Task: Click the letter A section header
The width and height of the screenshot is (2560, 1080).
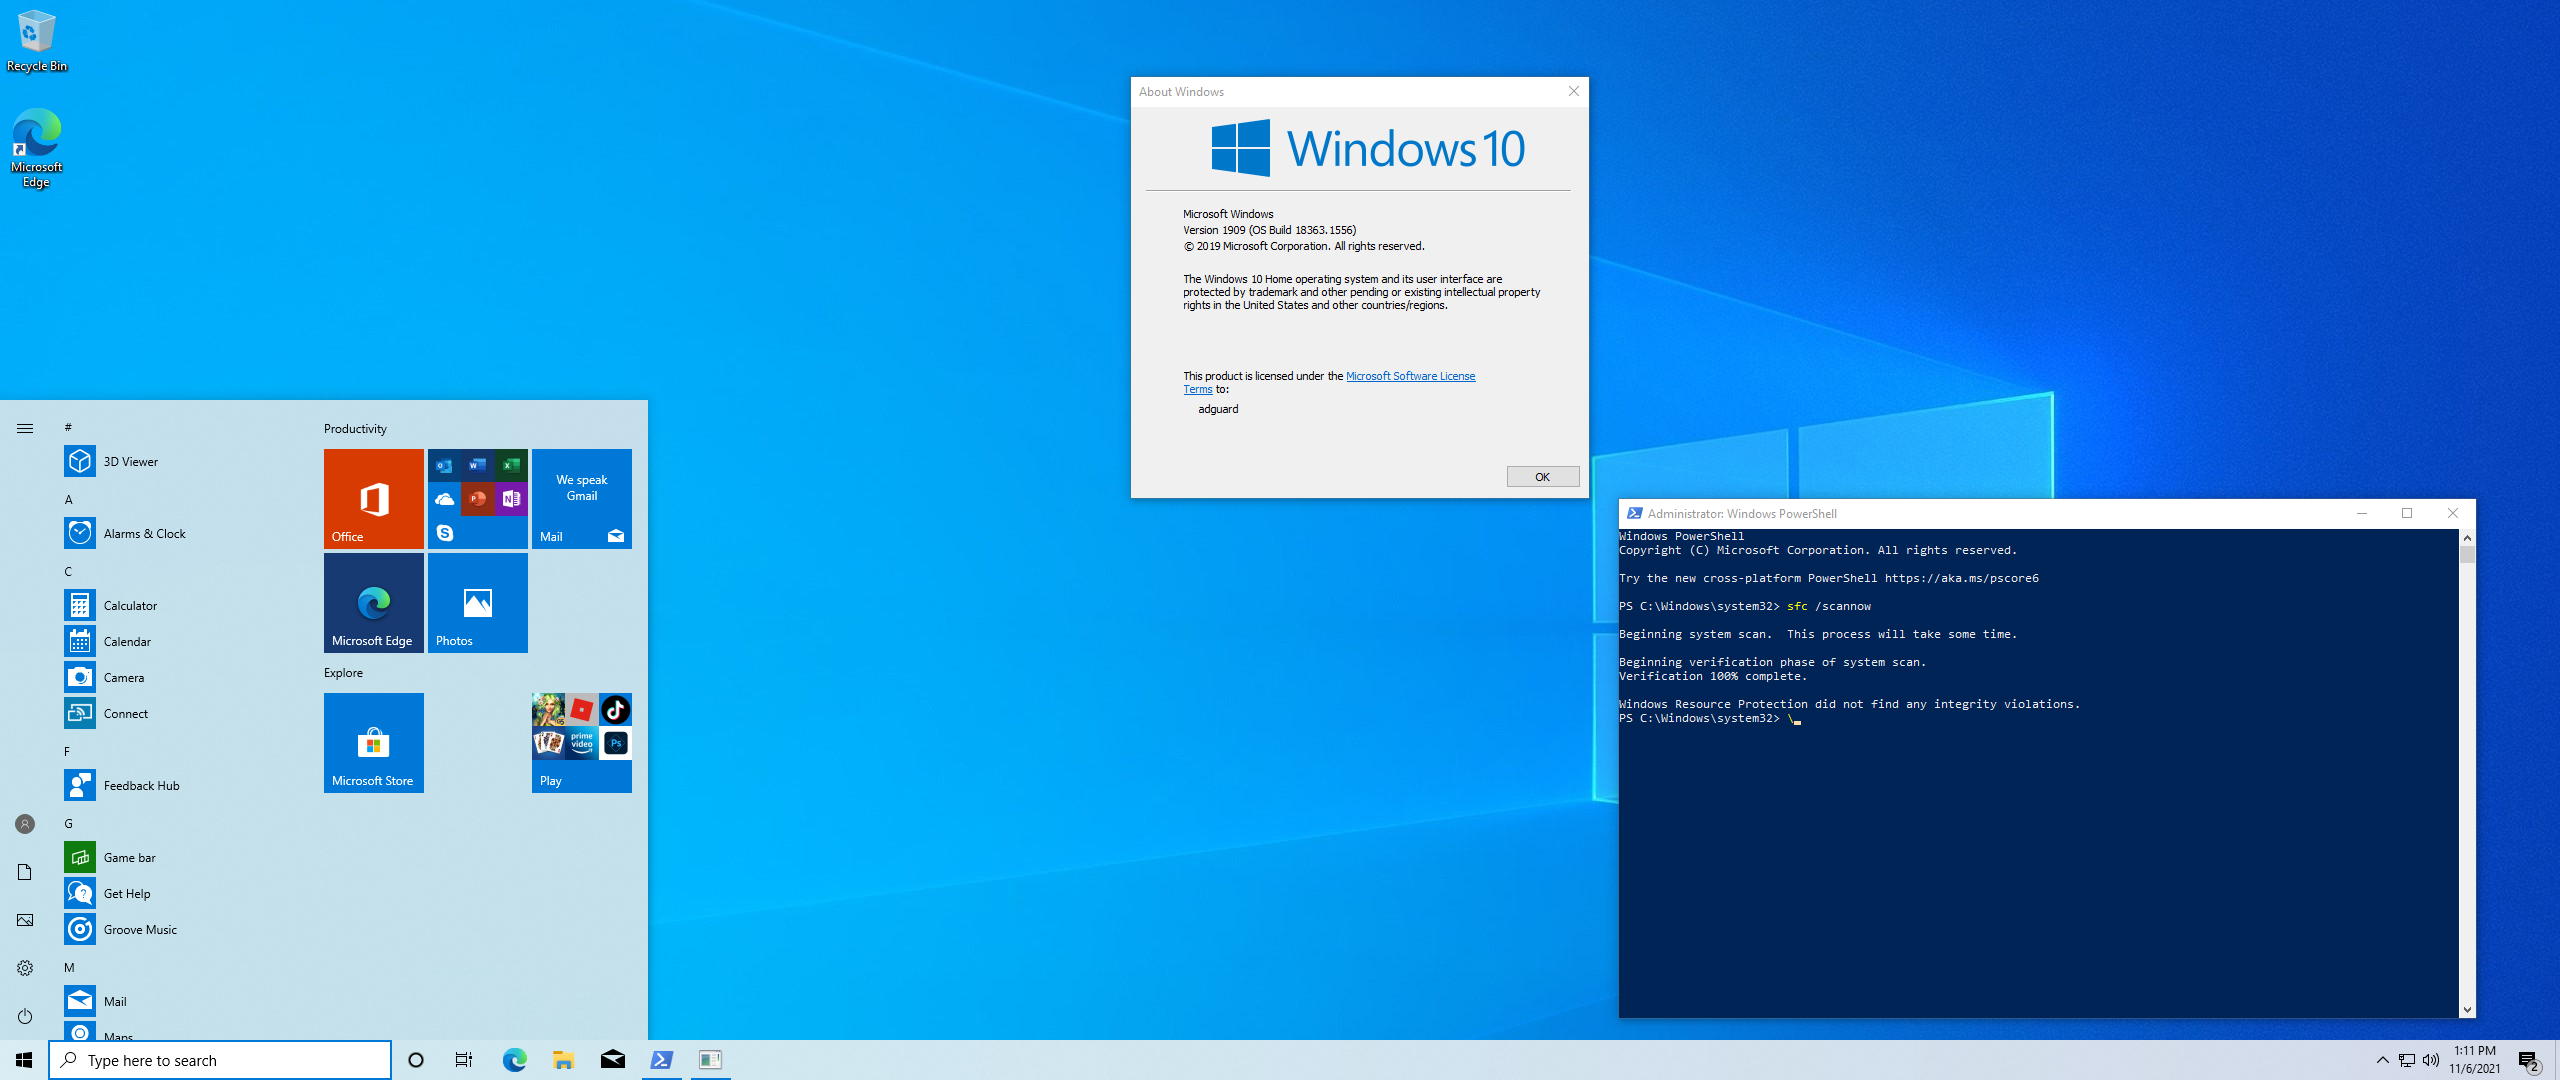Action: 69,499
